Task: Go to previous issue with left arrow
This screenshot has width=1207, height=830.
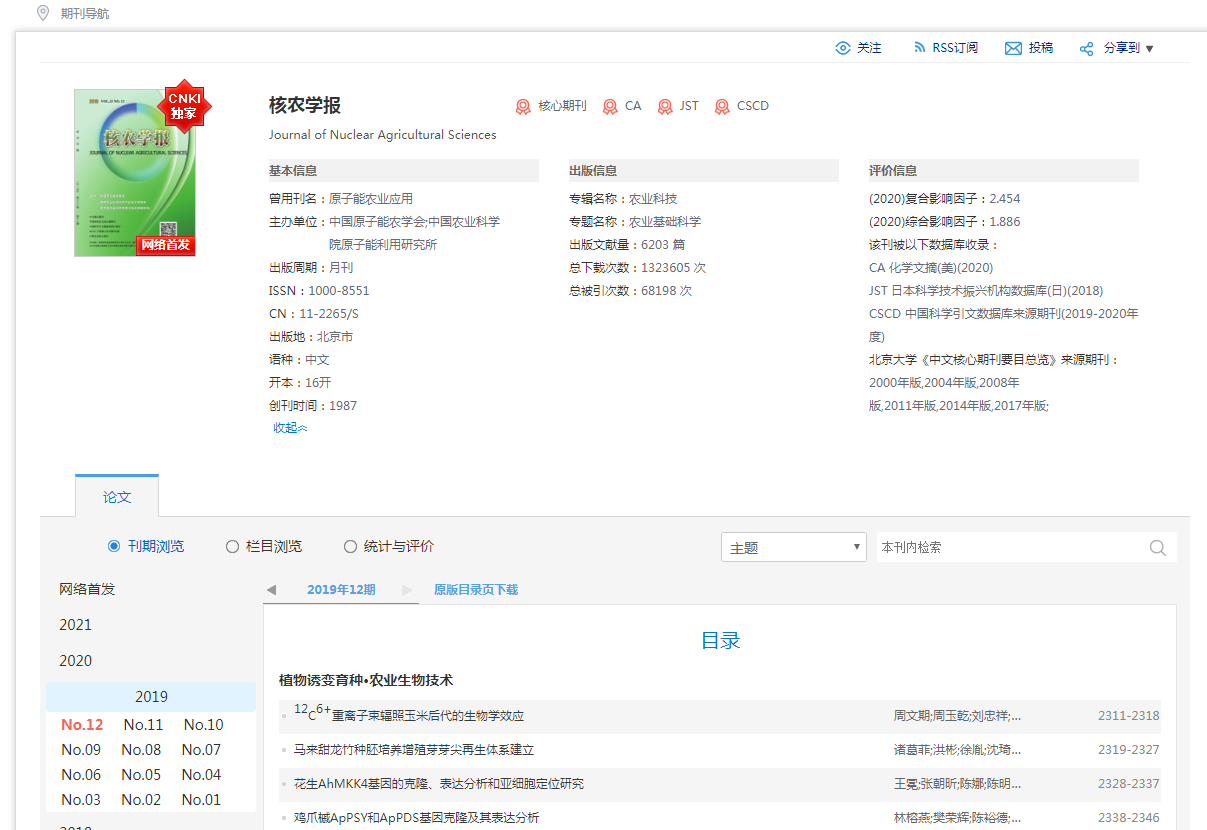Action: pos(271,590)
